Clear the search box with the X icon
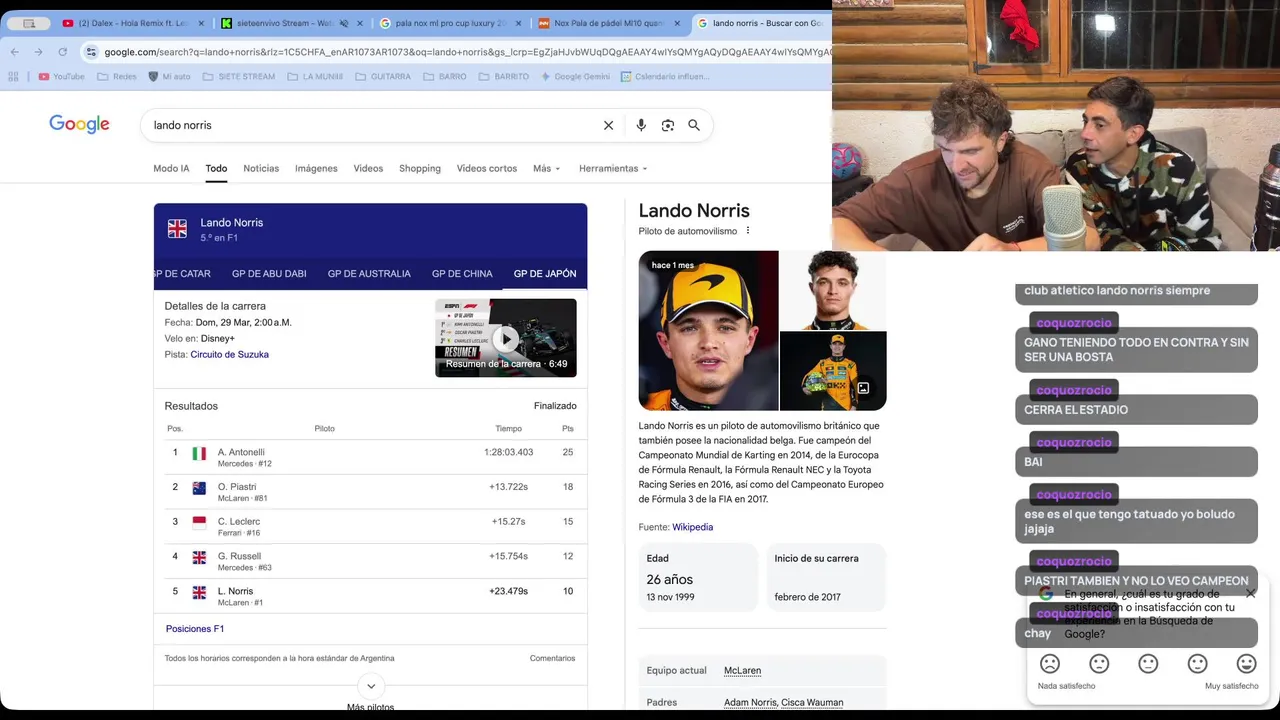The image size is (1280, 720). coord(608,125)
